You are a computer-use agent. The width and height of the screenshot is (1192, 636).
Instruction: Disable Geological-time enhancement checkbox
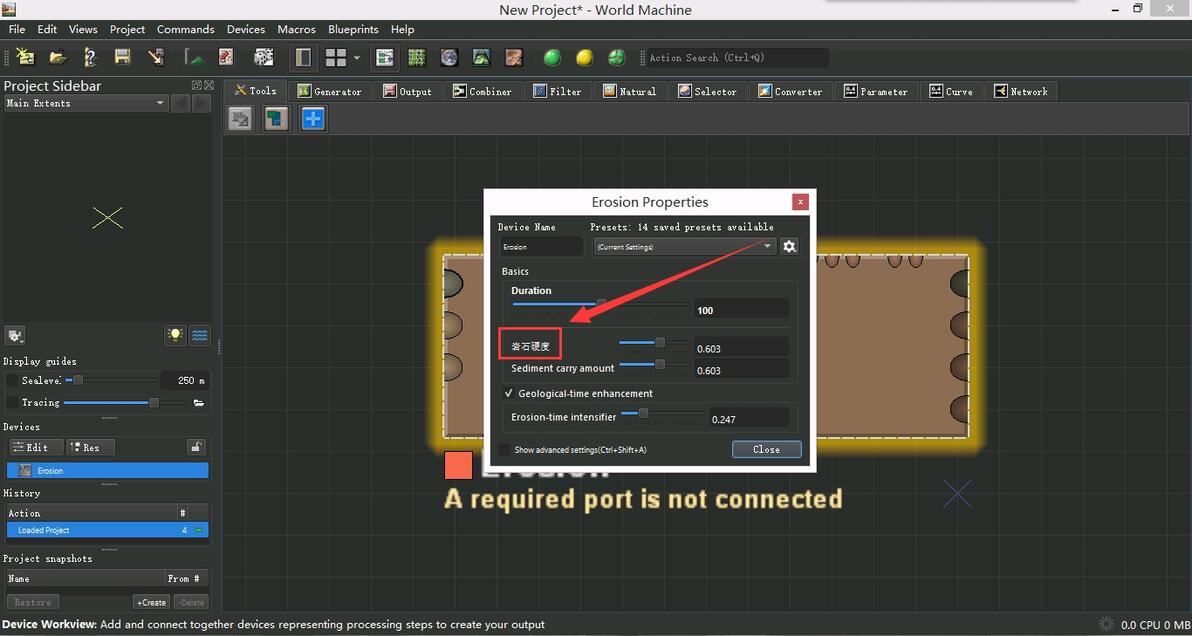[509, 394]
